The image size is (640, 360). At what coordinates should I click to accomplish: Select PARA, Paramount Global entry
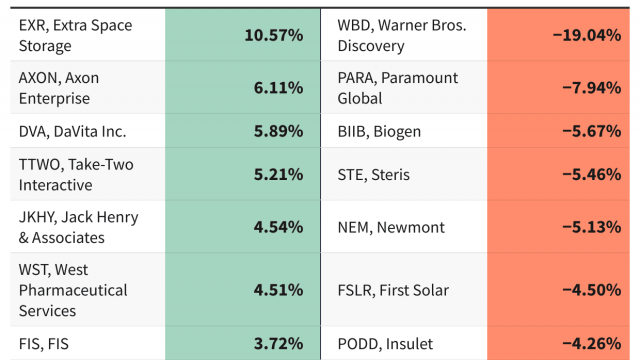pos(404,88)
